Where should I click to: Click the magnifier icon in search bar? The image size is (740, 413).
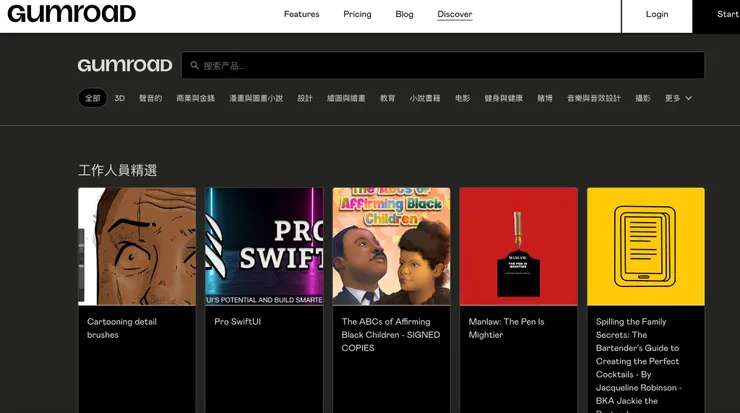(194, 66)
